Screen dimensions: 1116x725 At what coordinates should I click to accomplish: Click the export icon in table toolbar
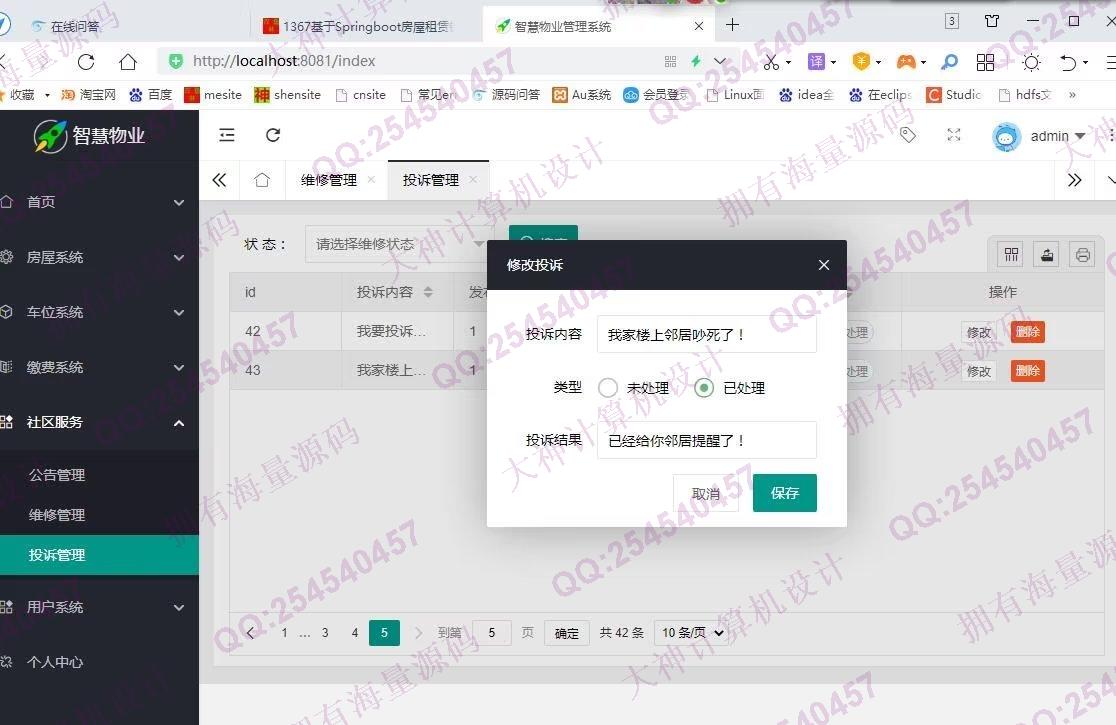click(x=1047, y=255)
